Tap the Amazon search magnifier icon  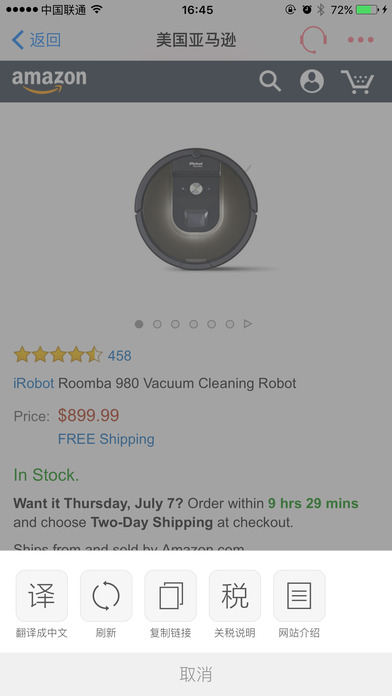coord(270,81)
